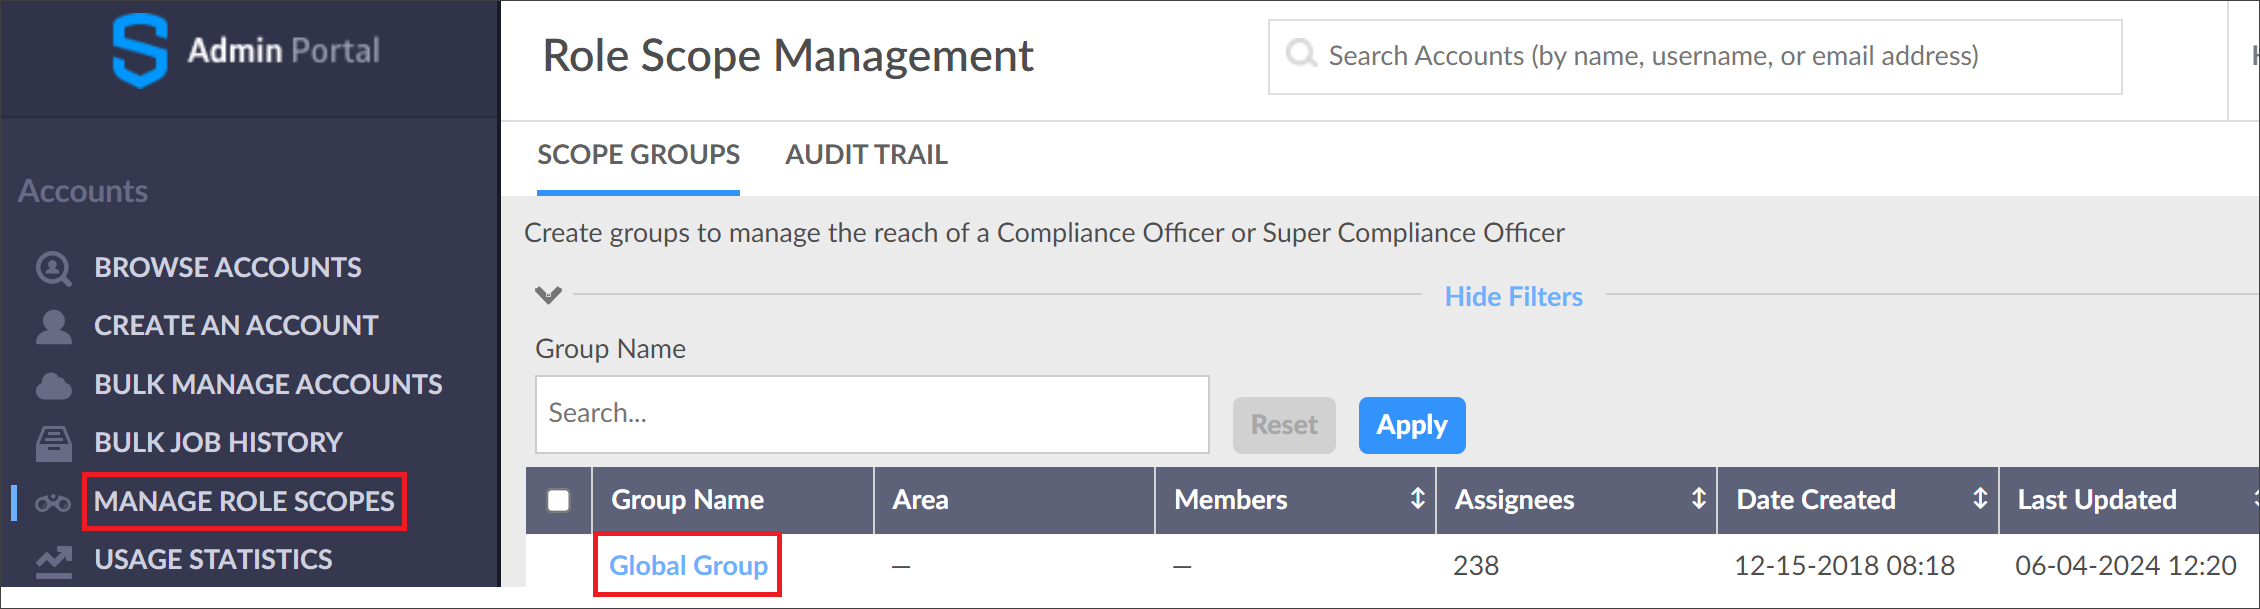Click the Manage Role Scopes glasses icon
2260x609 pixels.
tap(53, 502)
